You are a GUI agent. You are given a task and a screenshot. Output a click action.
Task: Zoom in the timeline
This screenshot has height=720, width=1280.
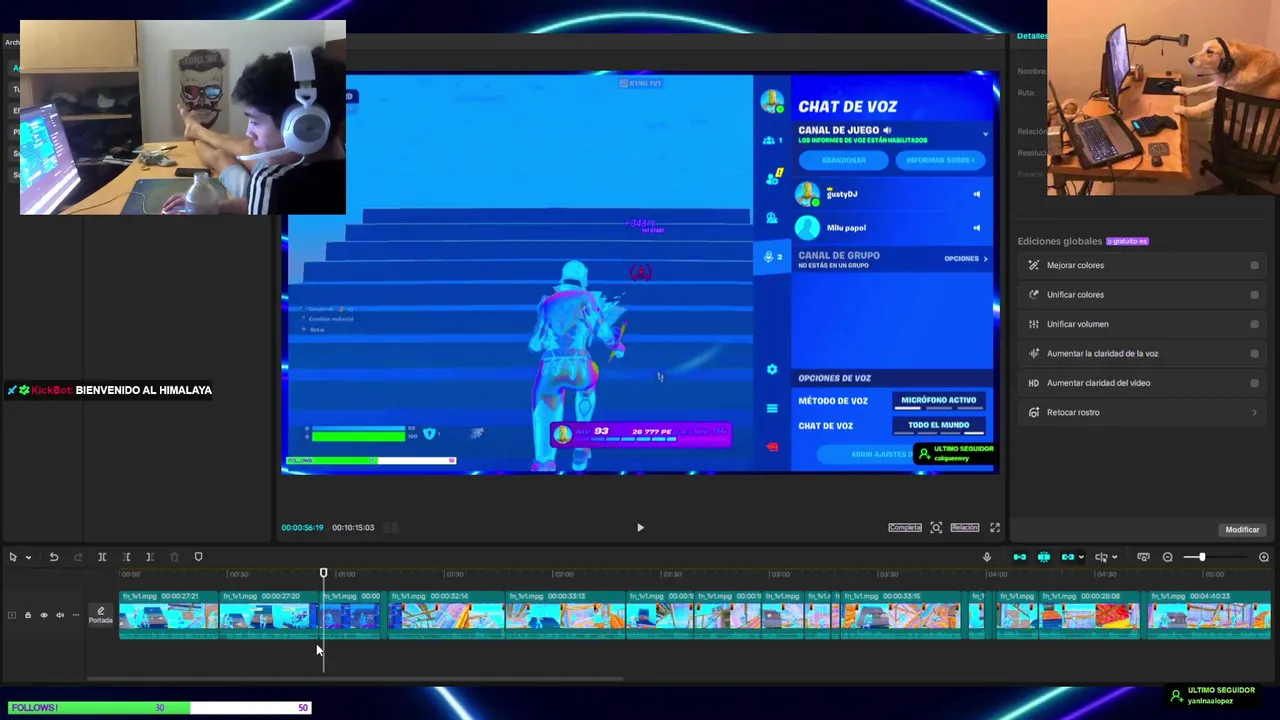(1264, 557)
